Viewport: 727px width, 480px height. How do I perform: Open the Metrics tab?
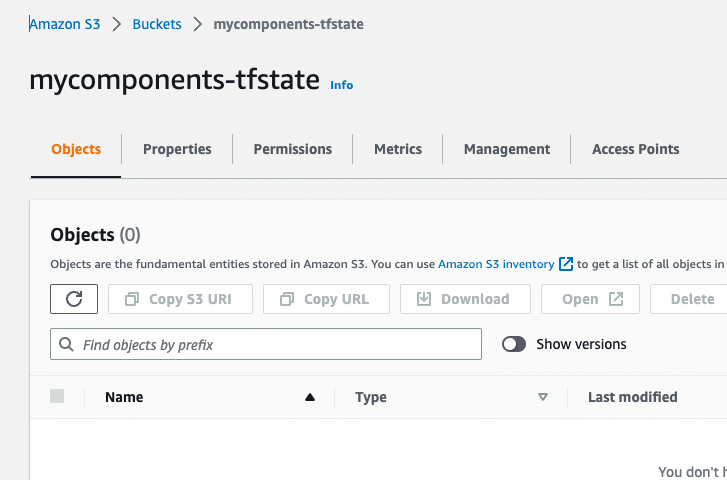[x=398, y=149]
